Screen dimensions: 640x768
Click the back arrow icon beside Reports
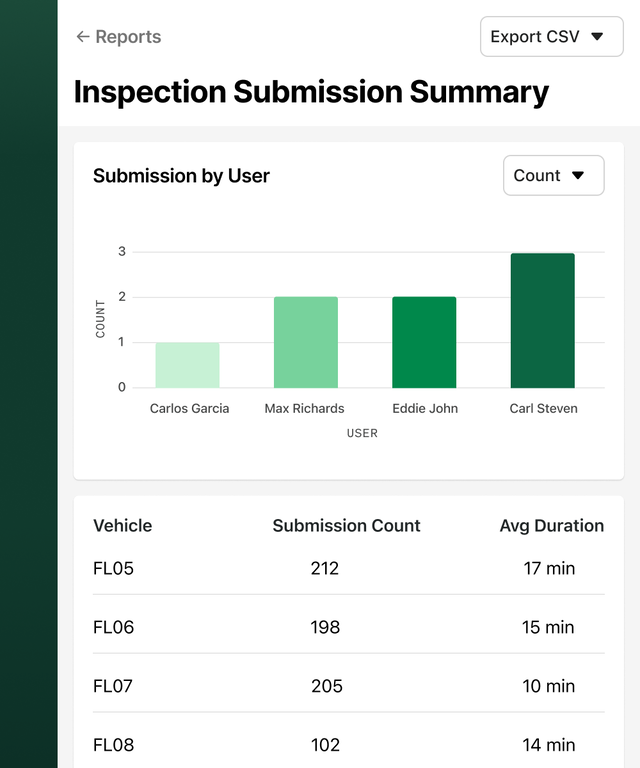pos(82,37)
